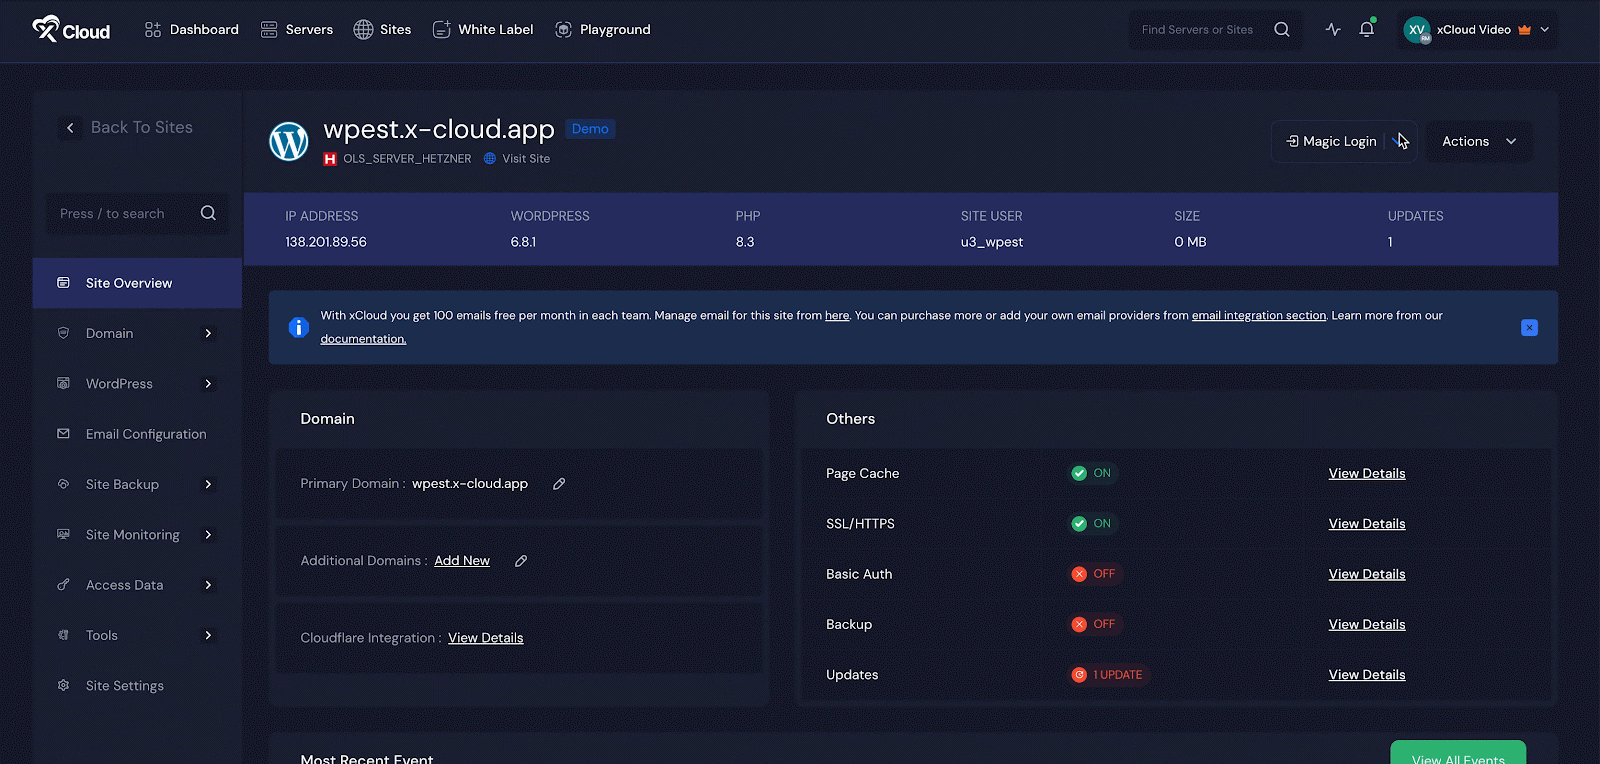
Task: Edit Additional Domains with the pencil icon
Action: coord(521,561)
